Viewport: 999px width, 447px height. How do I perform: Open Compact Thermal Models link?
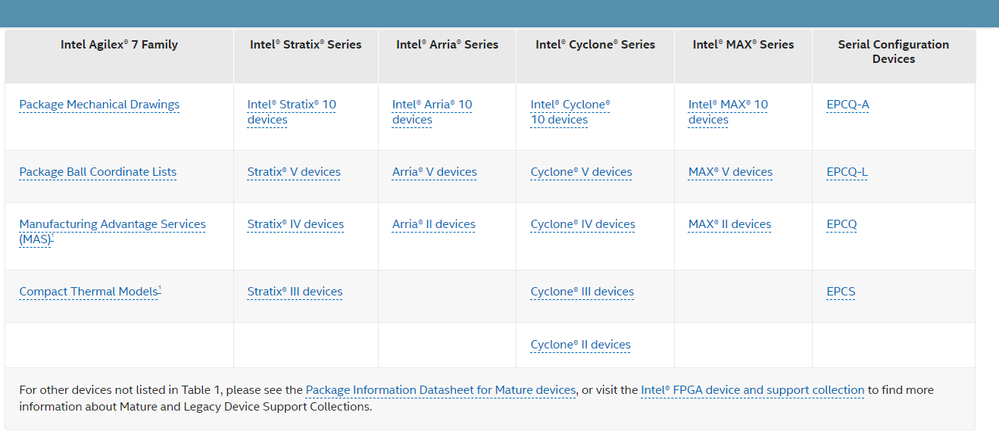tap(88, 292)
